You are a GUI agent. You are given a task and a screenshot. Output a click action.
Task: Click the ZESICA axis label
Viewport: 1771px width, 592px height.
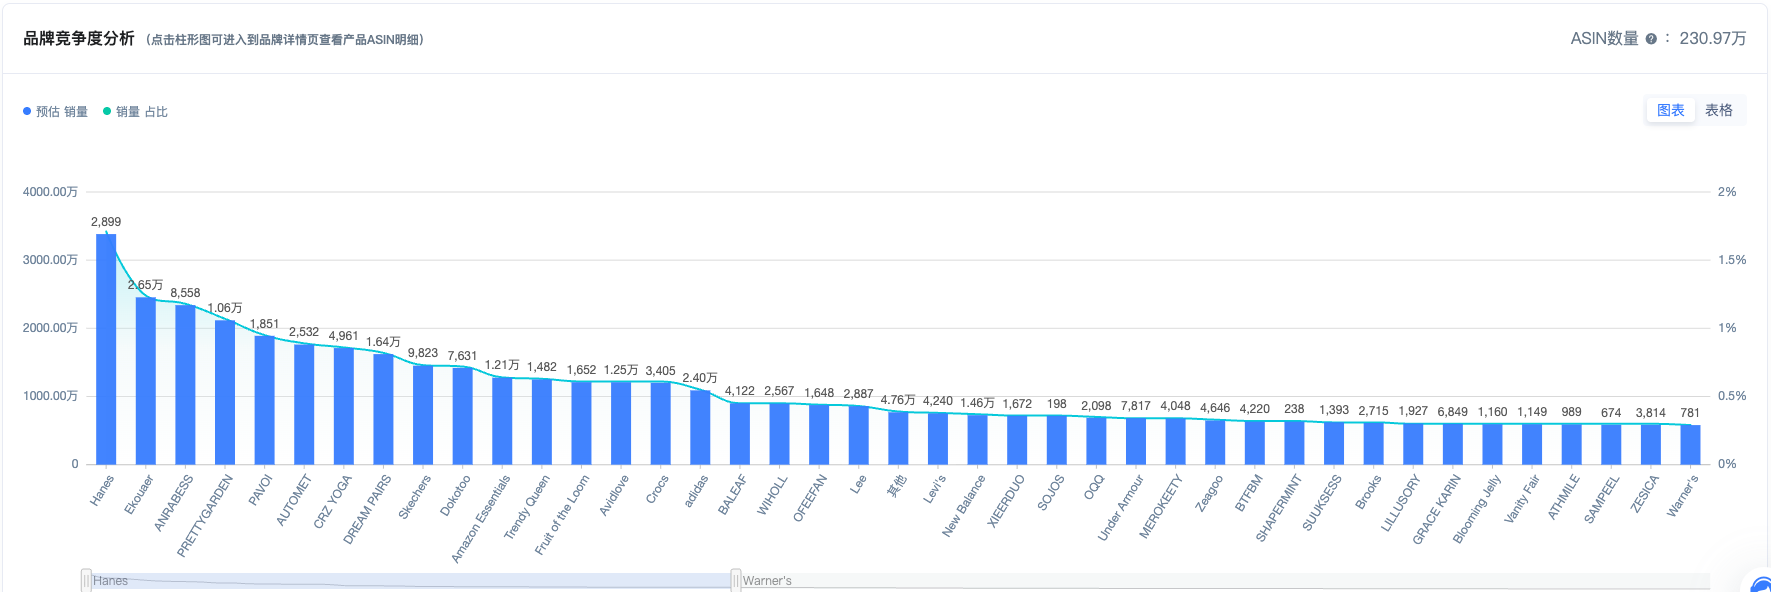[x=1645, y=493]
